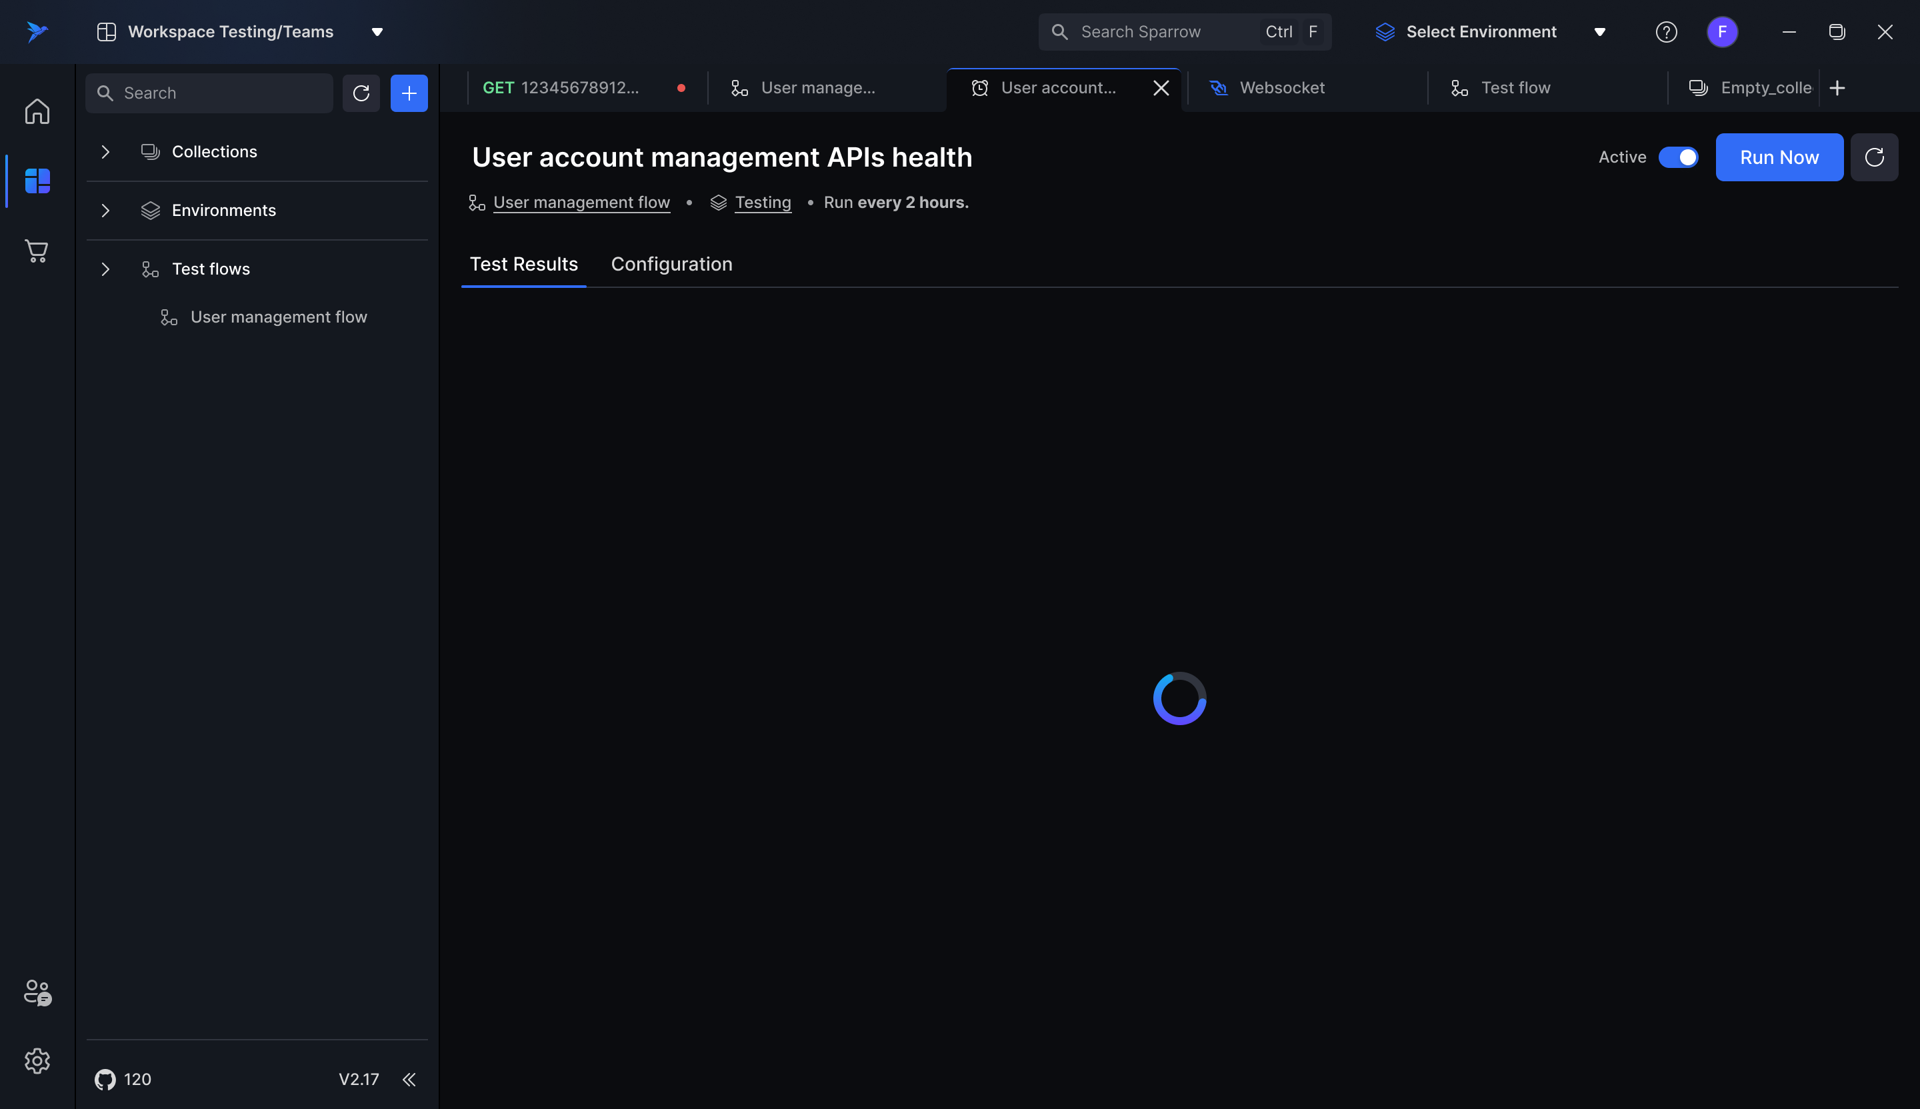Open the Workspace Testing/Teams dropdown
This screenshot has height=1109, width=1920.
[240, 32]
